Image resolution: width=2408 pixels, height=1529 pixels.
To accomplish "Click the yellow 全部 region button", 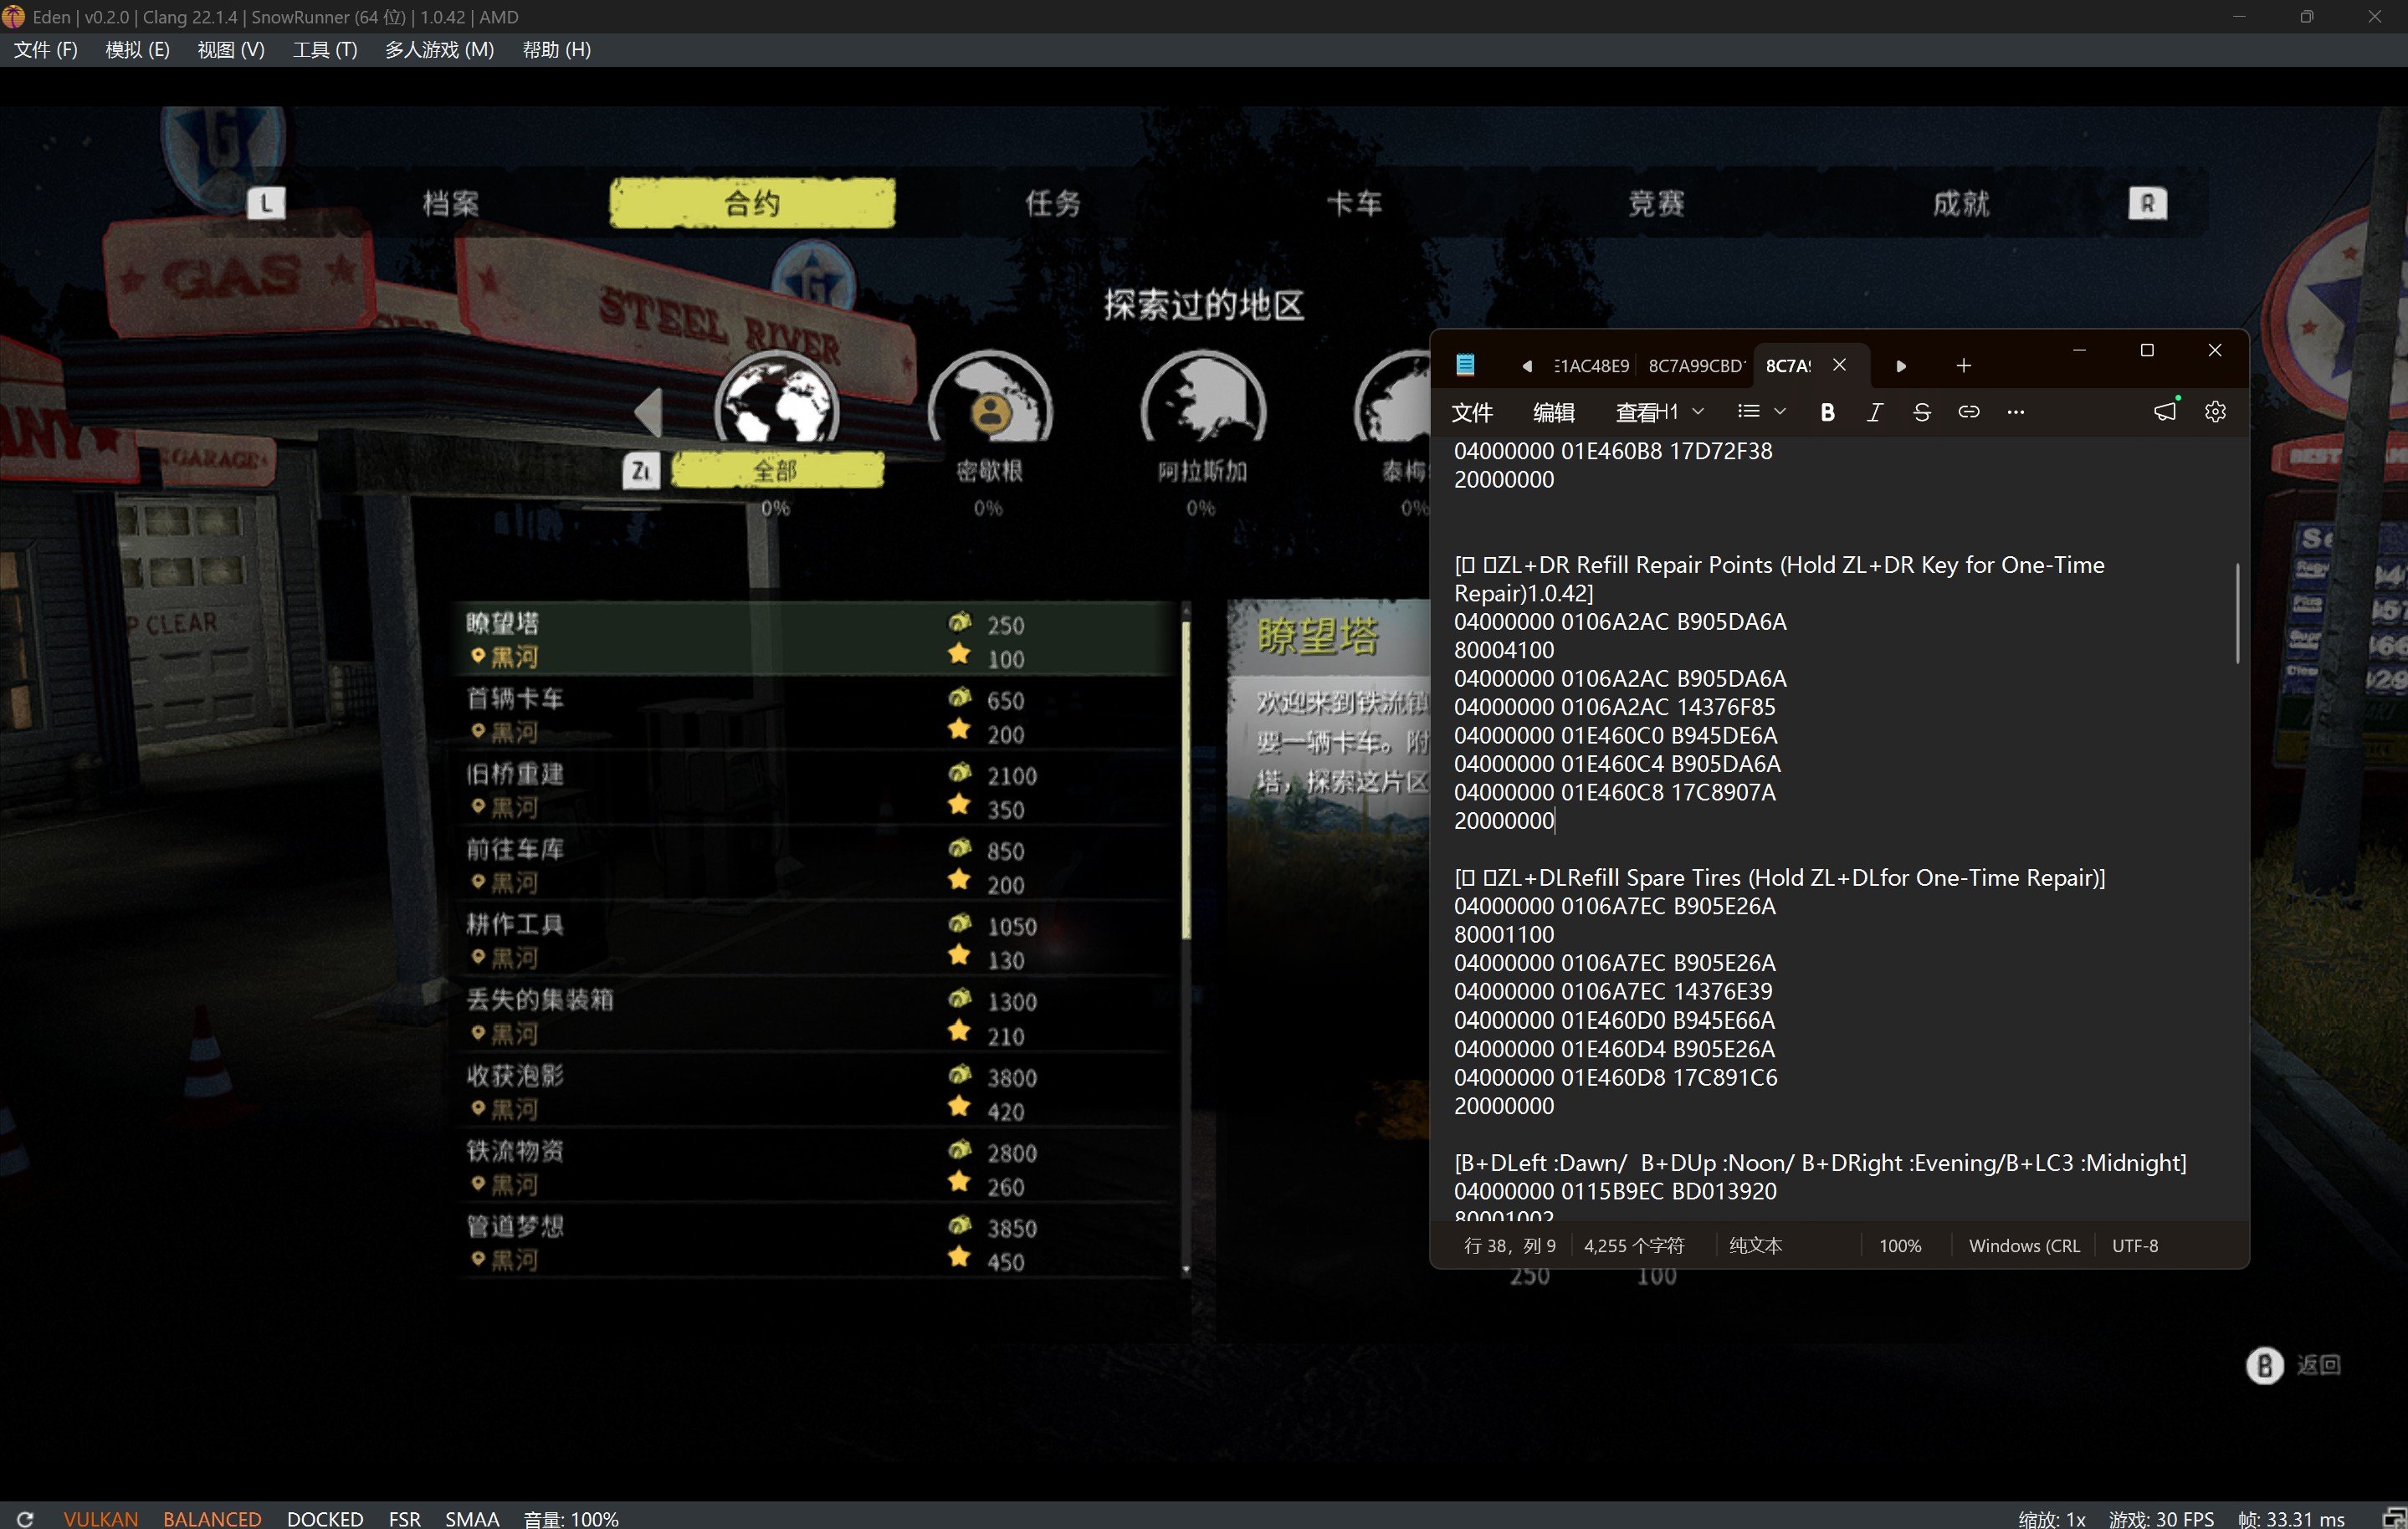I will coord(777,470).
